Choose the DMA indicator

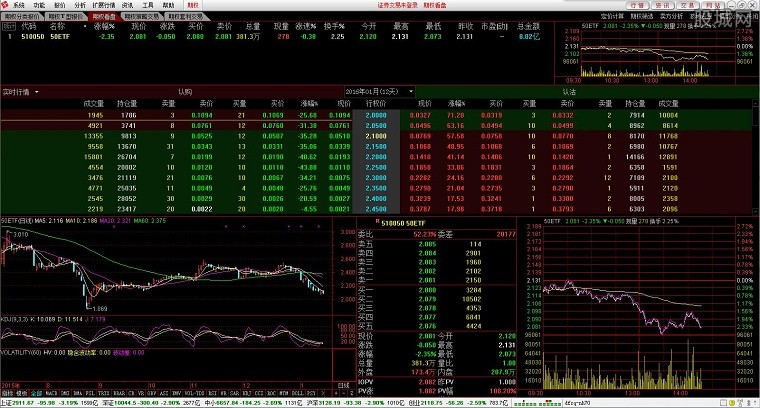point(77,393)
